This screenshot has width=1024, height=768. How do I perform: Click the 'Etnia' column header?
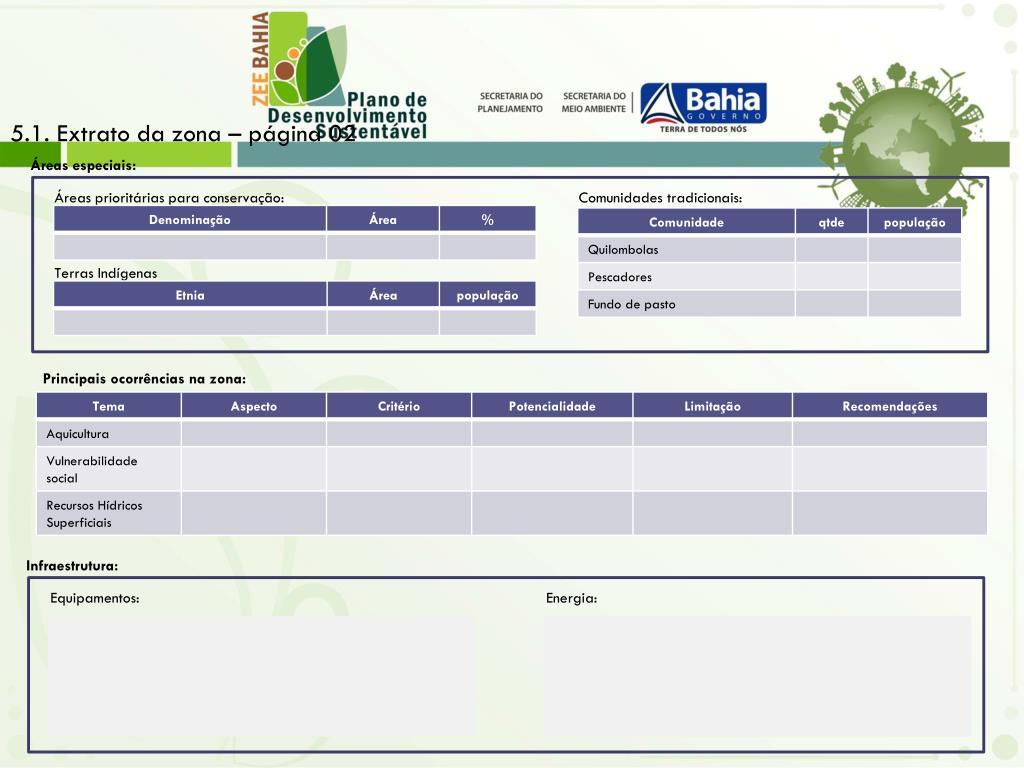[189, 295]
